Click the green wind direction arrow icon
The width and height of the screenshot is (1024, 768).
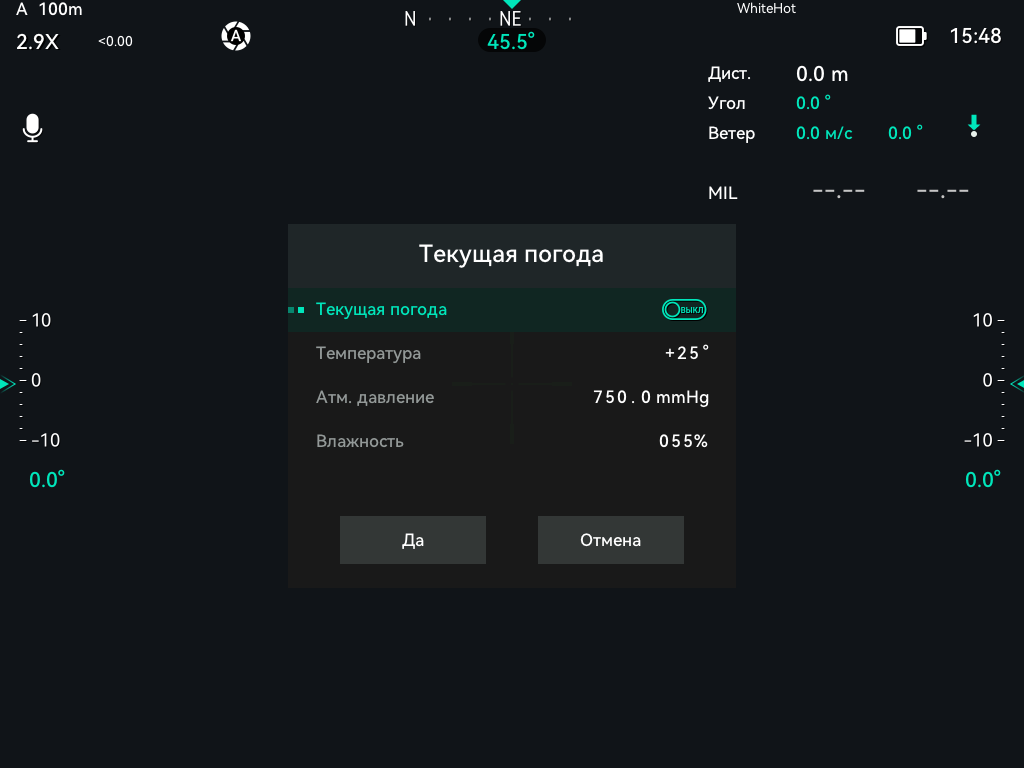(x=974, y=126)
